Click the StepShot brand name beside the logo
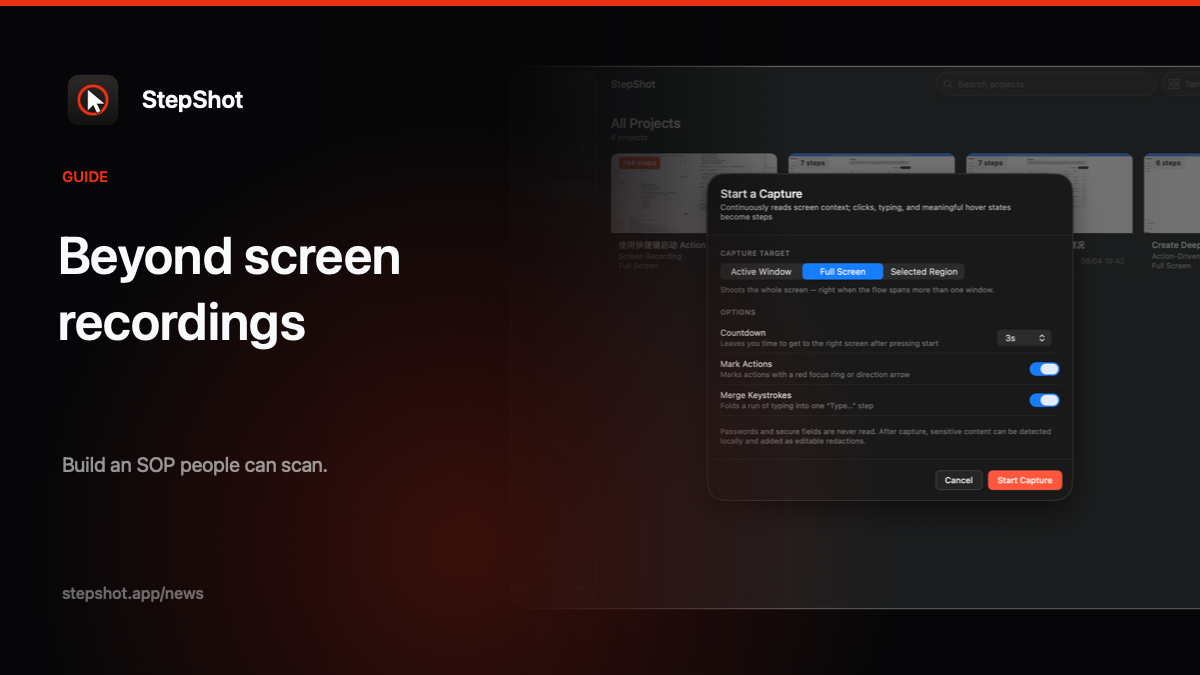 [x=193, y=100]
